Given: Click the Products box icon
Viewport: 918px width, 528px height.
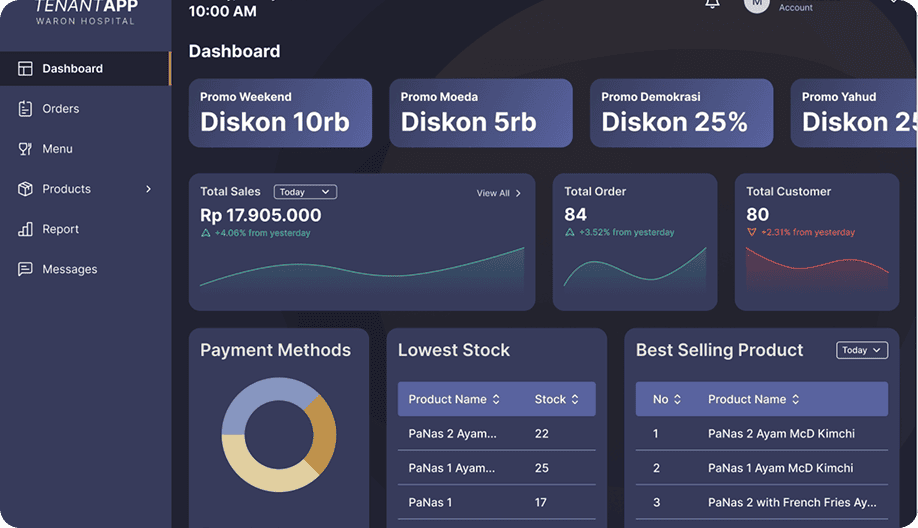Looking at the screenshot, I should (26, 189).
